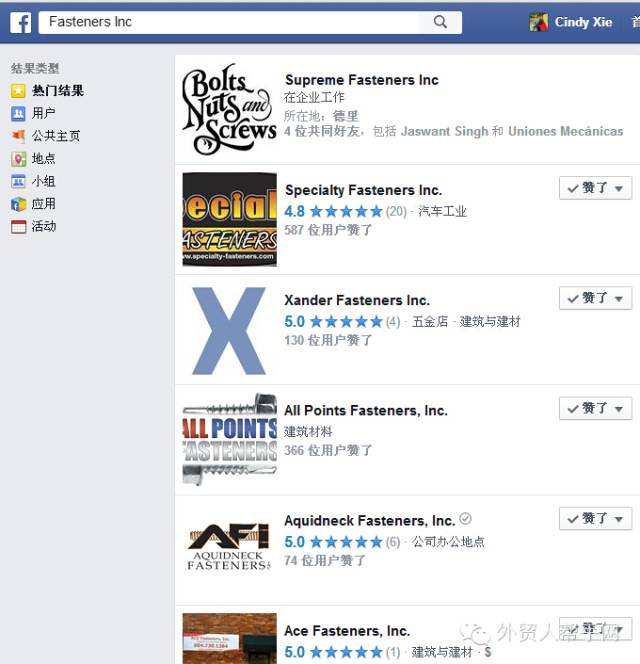Viewport: 640px width, 664px height.
Task: Open Cindy Xie profile avatar
Action: [539, 22]
